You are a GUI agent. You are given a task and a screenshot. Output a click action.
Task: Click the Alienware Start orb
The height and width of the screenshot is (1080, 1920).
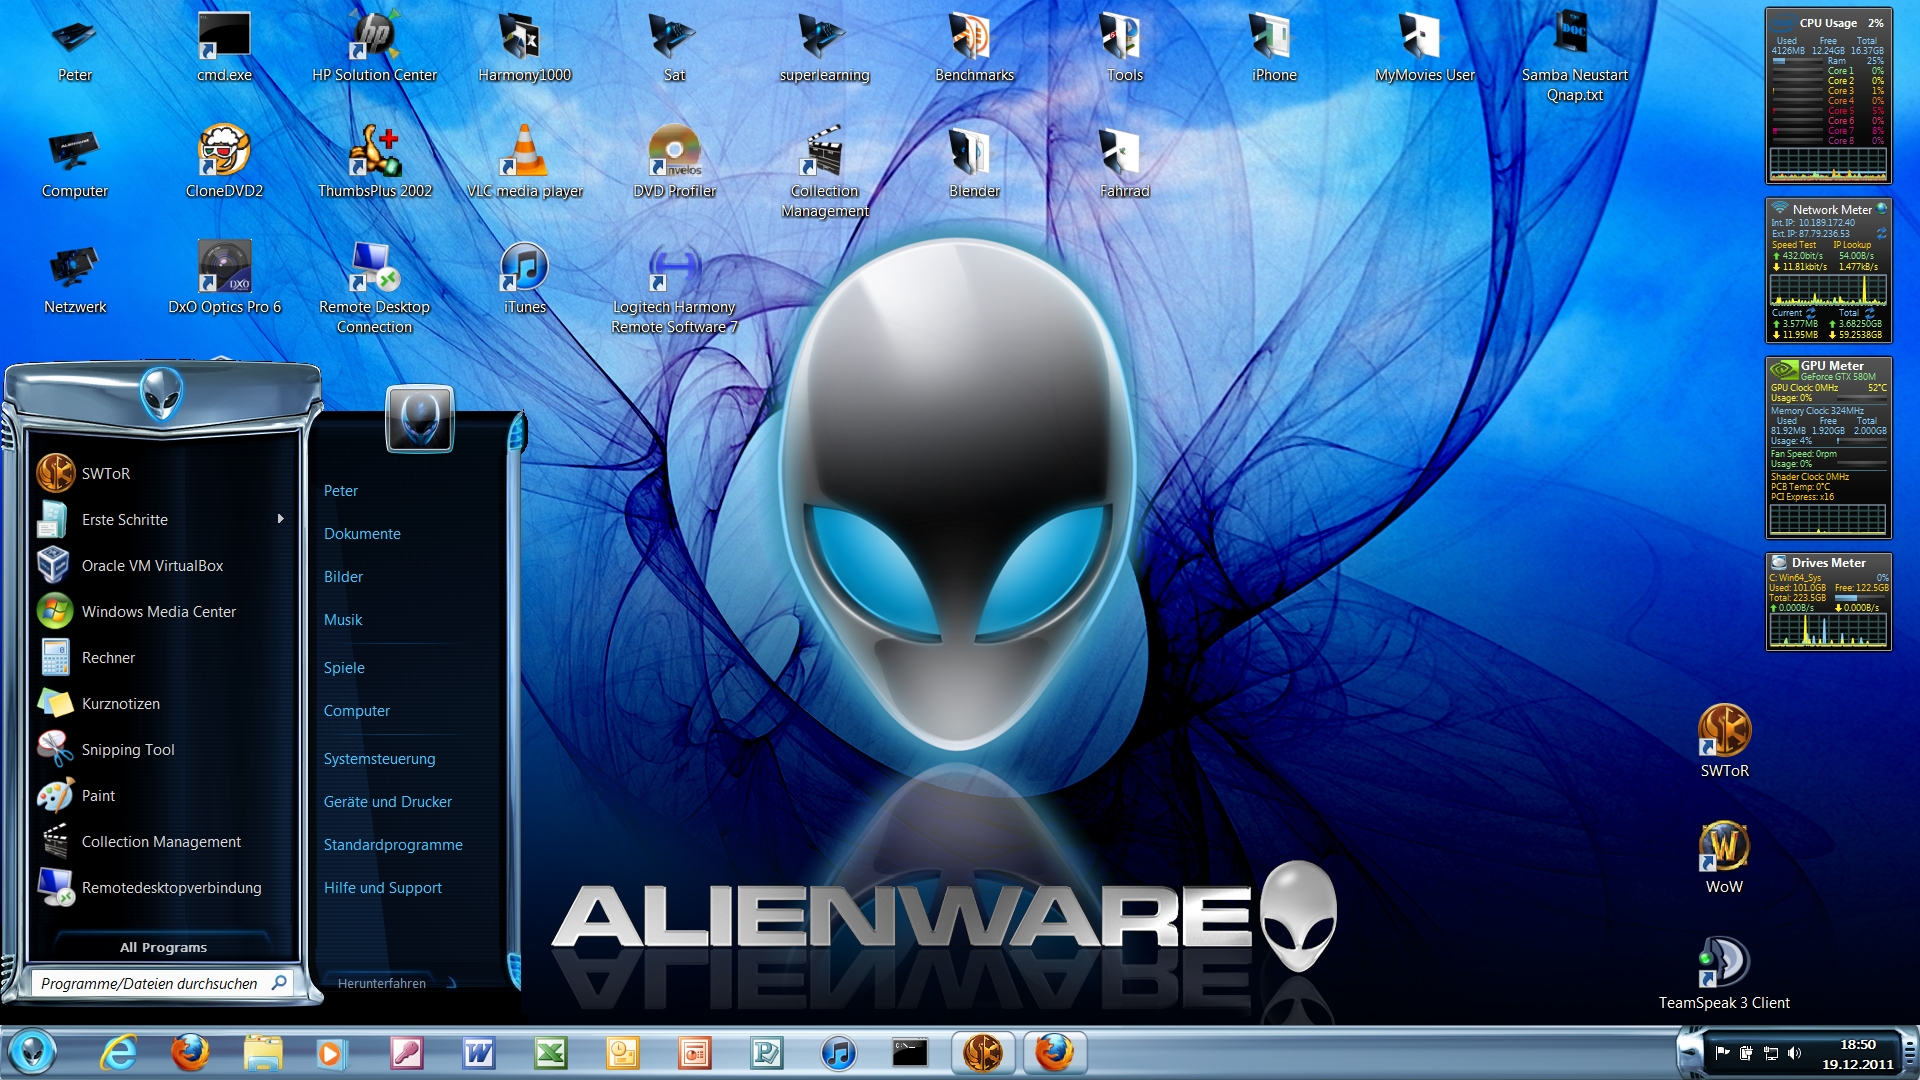tap(32, 1053)
